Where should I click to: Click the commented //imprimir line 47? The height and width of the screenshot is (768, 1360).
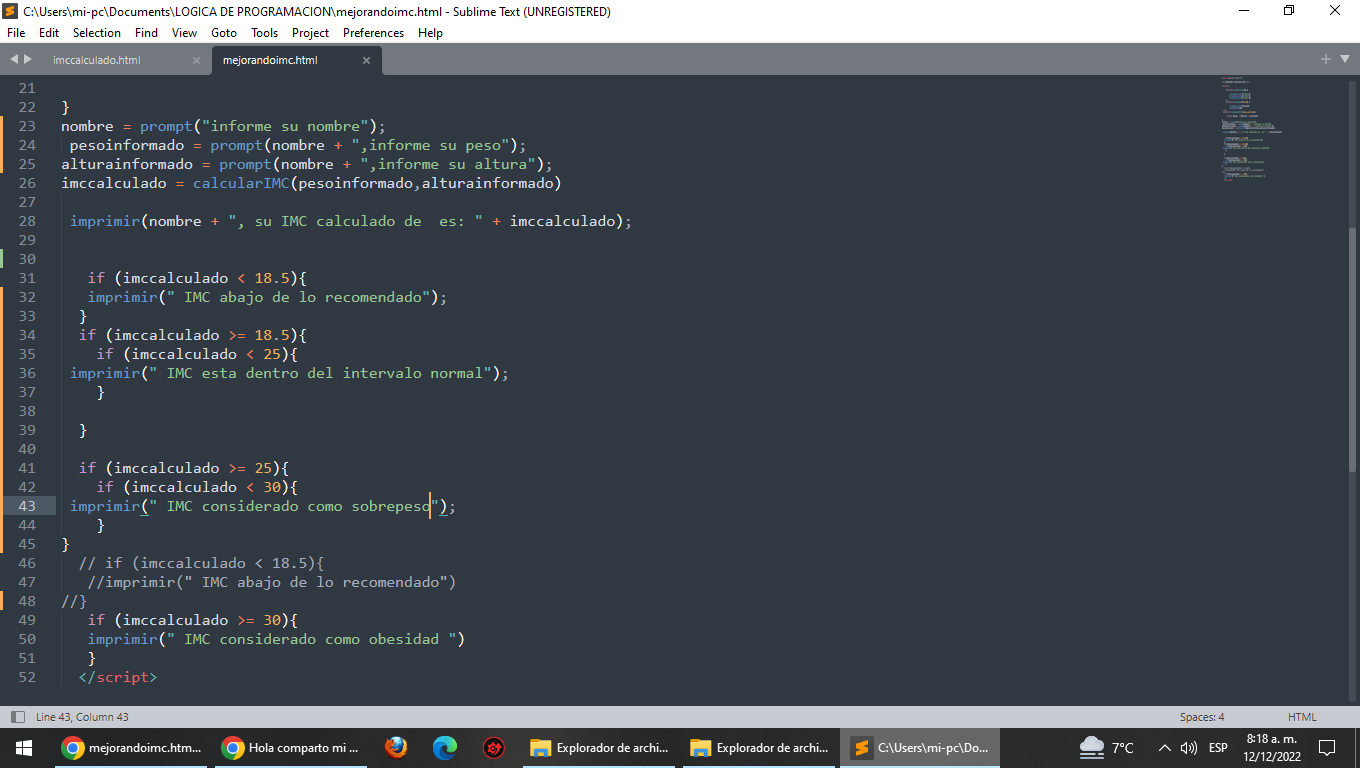[272, 582]
